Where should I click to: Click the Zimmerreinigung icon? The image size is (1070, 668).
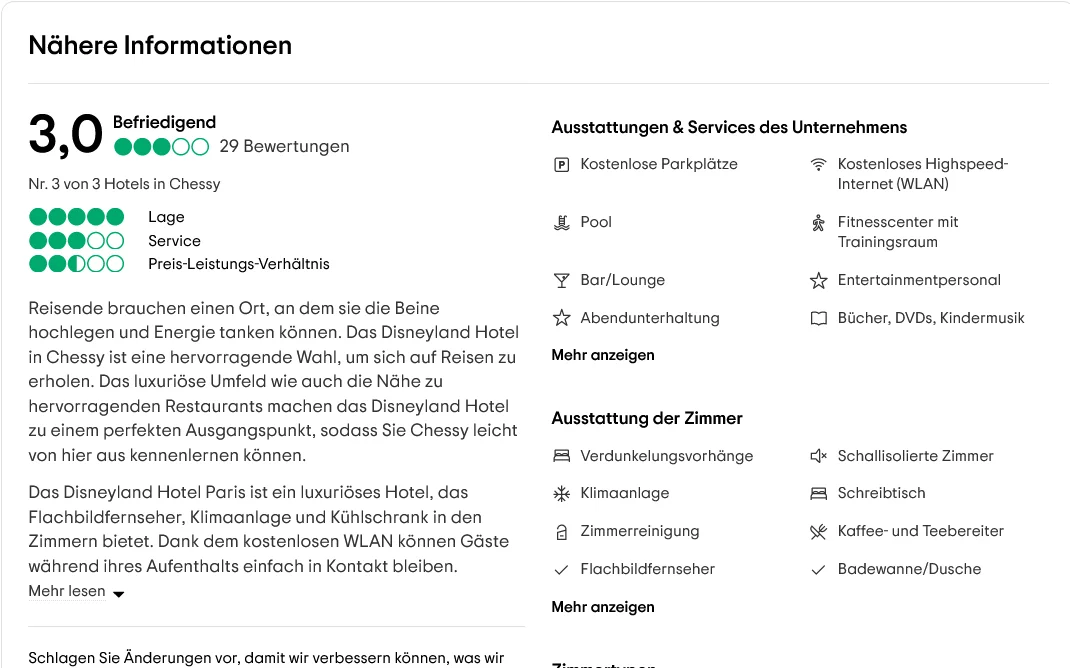561,531
